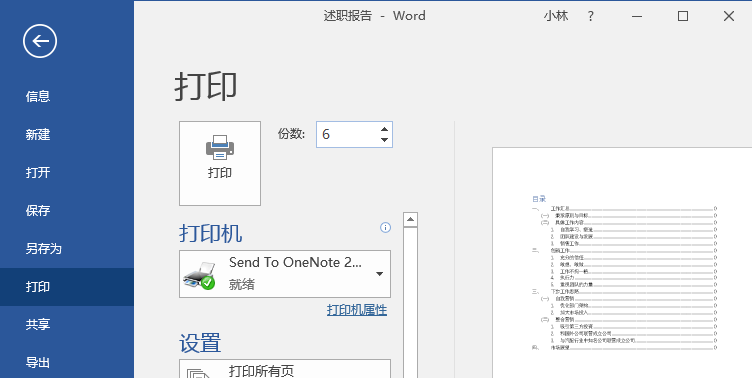Click the settings panel scrollbar track

(411, 302)
